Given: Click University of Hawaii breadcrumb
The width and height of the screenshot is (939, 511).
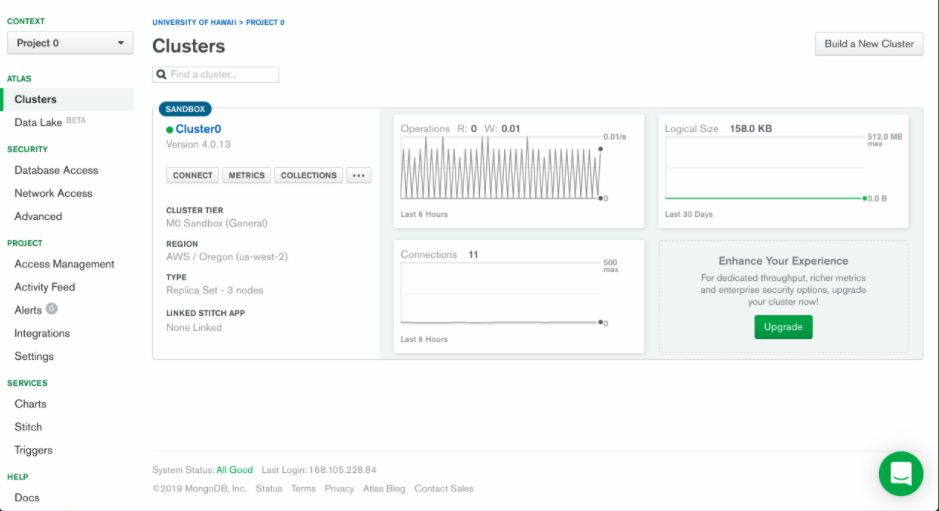Looking at the screenshot, I should point(194,22).
